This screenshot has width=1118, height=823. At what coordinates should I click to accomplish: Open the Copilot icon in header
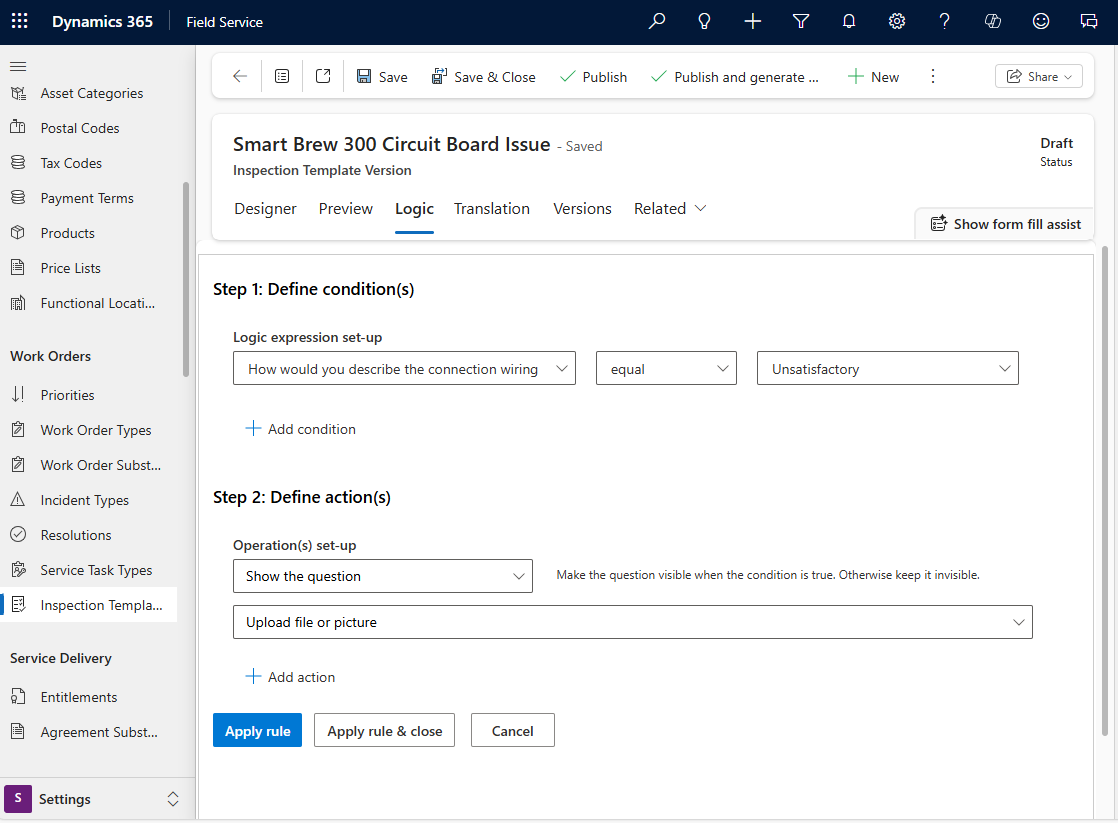pos(993,21)
